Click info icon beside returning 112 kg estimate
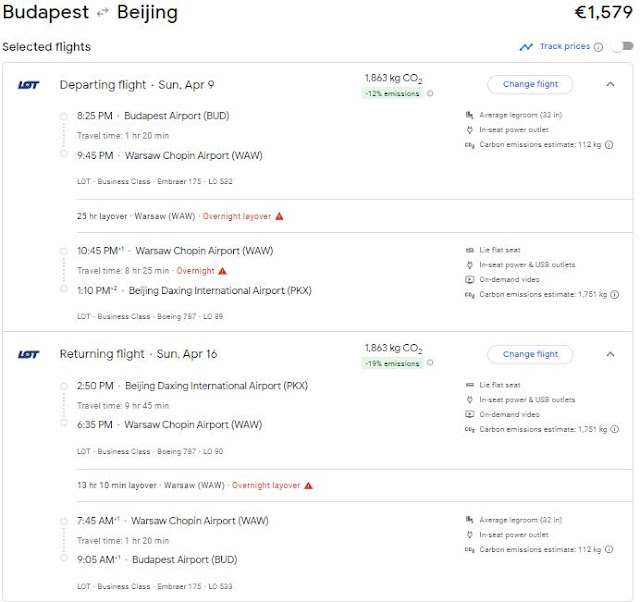This screenshot has height=602, width=640. [x=610, y=549]
